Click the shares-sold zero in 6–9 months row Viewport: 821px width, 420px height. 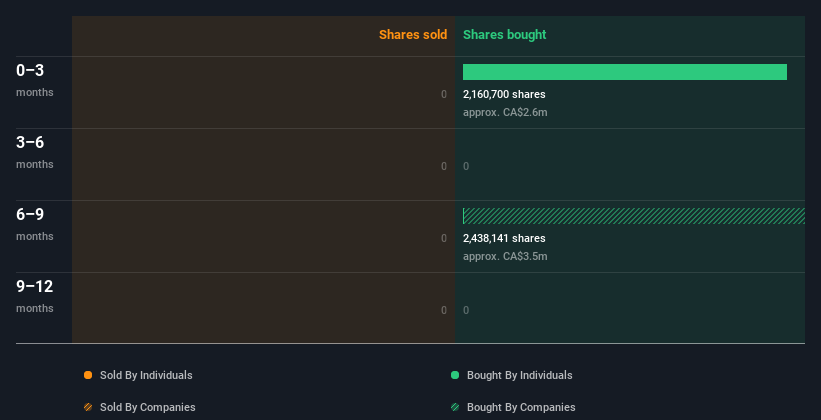pos(444,238)
